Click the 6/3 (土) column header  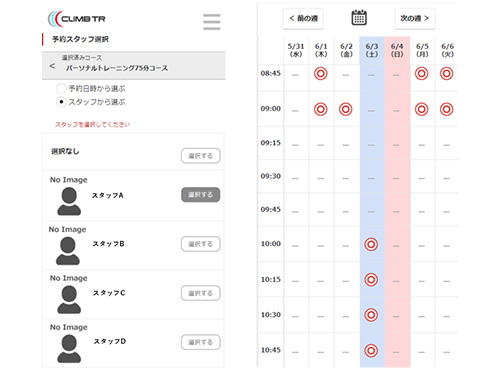[x=372, y=50]
